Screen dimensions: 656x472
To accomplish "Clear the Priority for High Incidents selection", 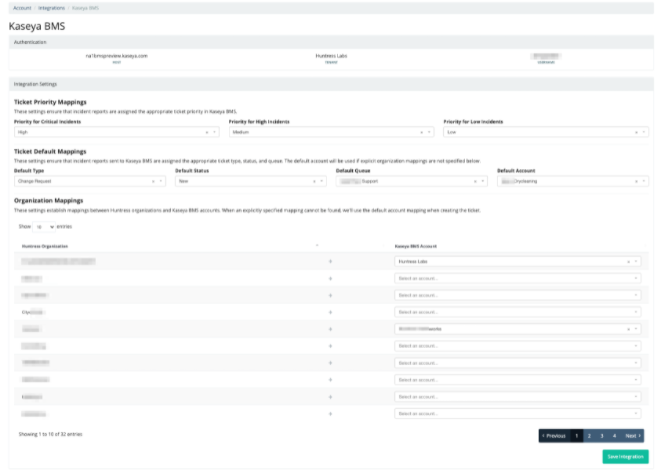I will [421, 132].
